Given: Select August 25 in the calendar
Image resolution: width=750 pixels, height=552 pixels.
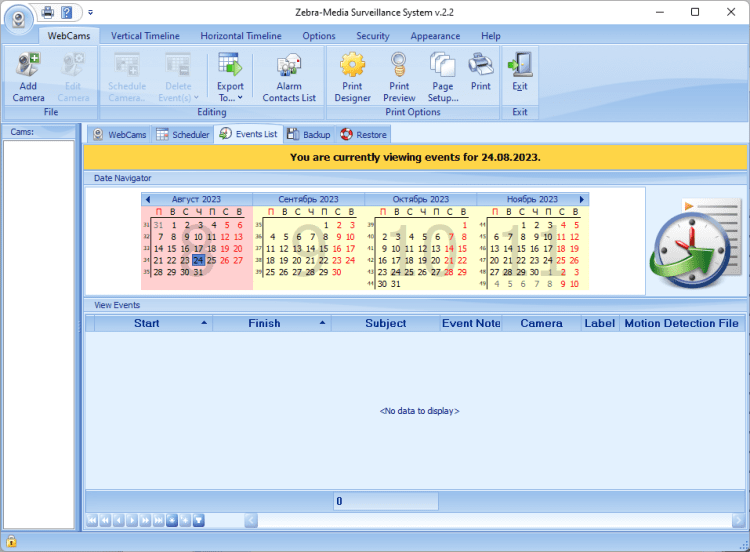Looking at the screenshot, I should pos(211,260).
